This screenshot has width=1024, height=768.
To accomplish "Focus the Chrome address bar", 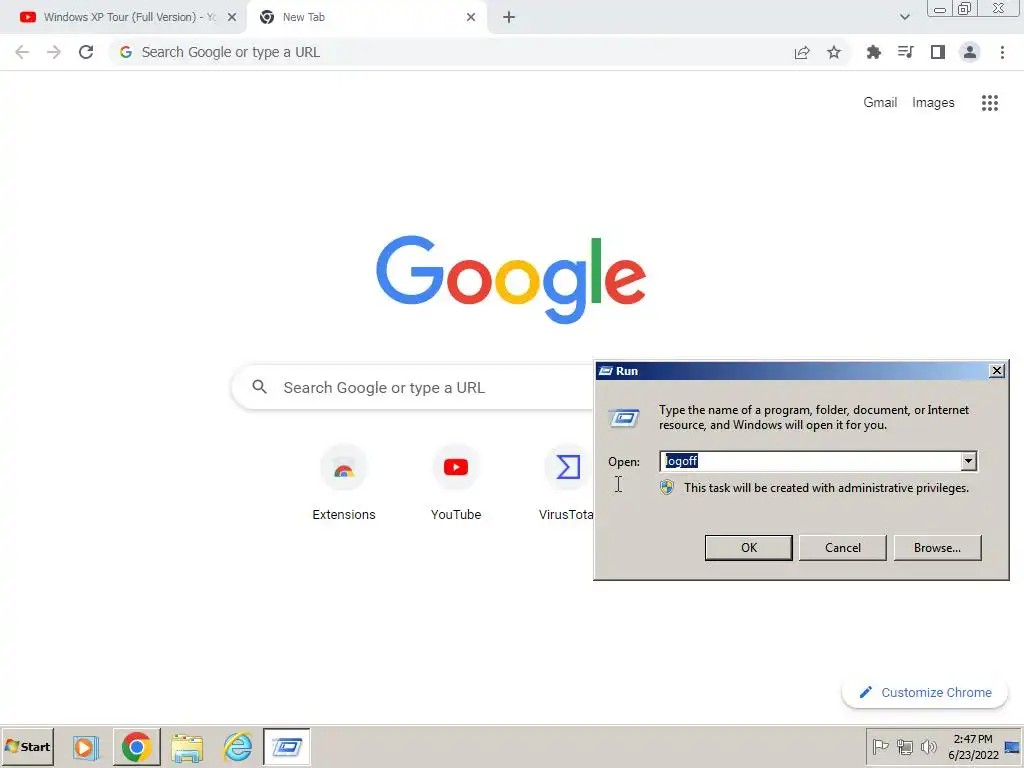I will coord(457,52).
